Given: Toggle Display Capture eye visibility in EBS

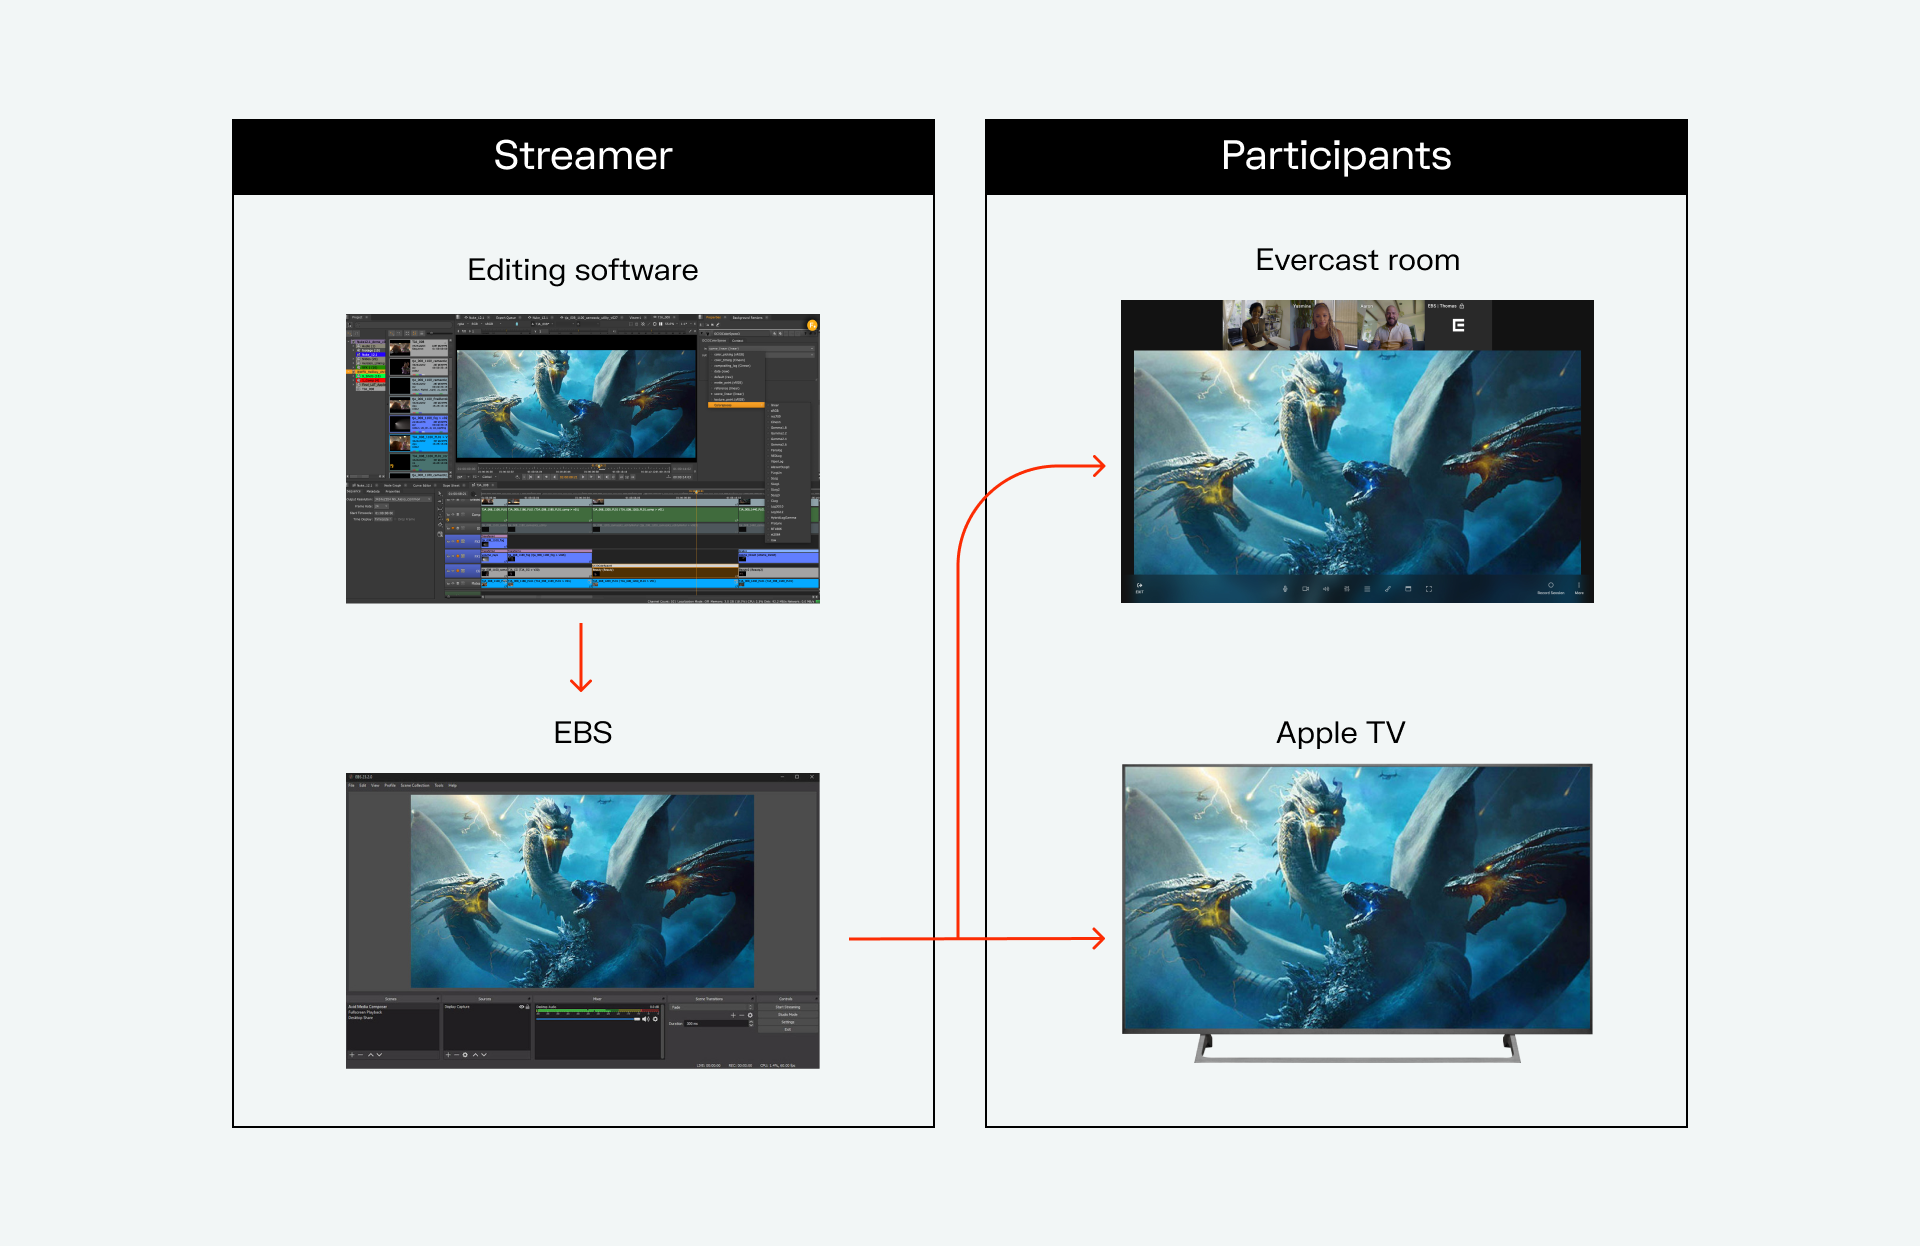Looking at the screenshot, I should coord(521,1007).
